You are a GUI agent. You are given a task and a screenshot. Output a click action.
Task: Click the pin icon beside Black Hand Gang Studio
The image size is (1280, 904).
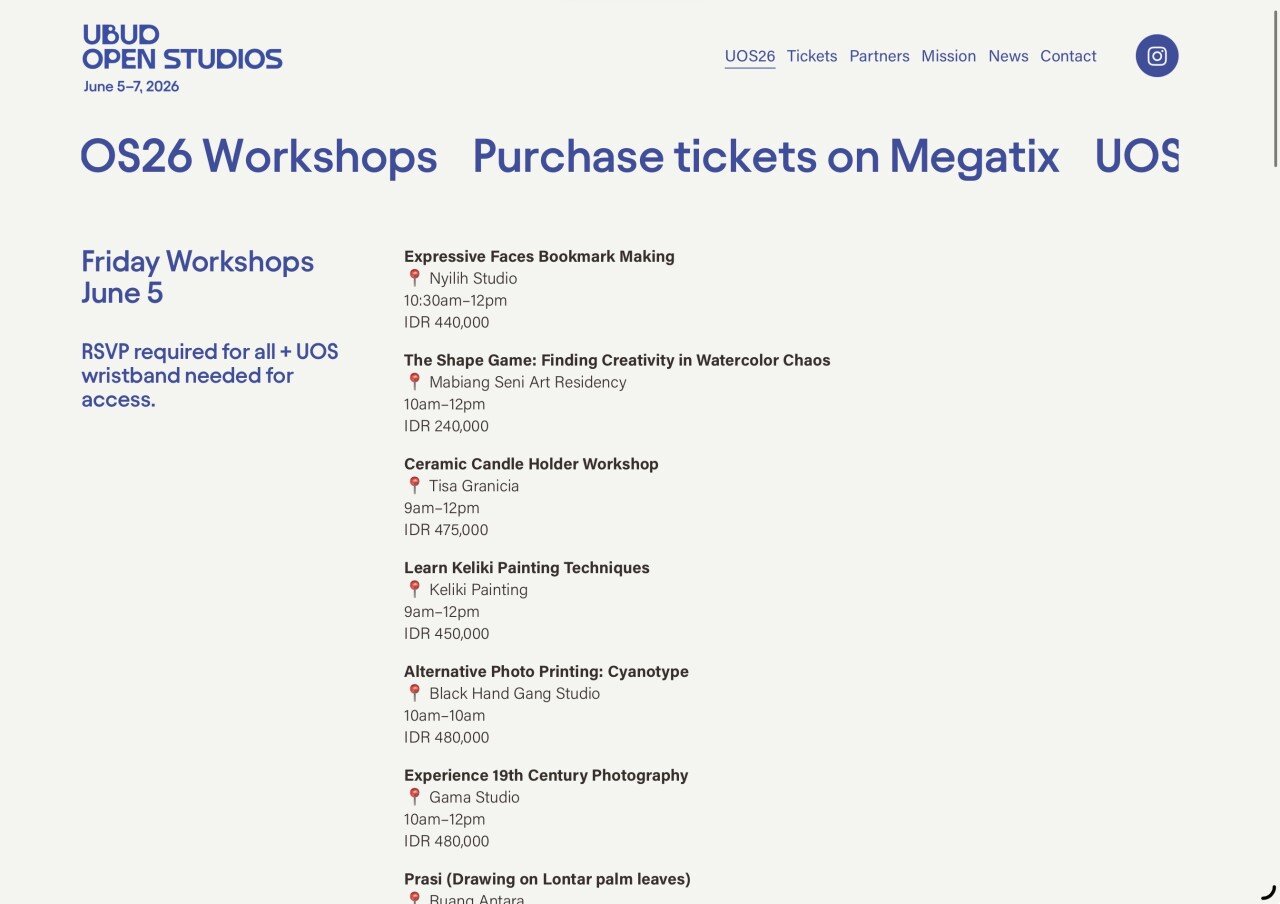[x=414, y=694]
